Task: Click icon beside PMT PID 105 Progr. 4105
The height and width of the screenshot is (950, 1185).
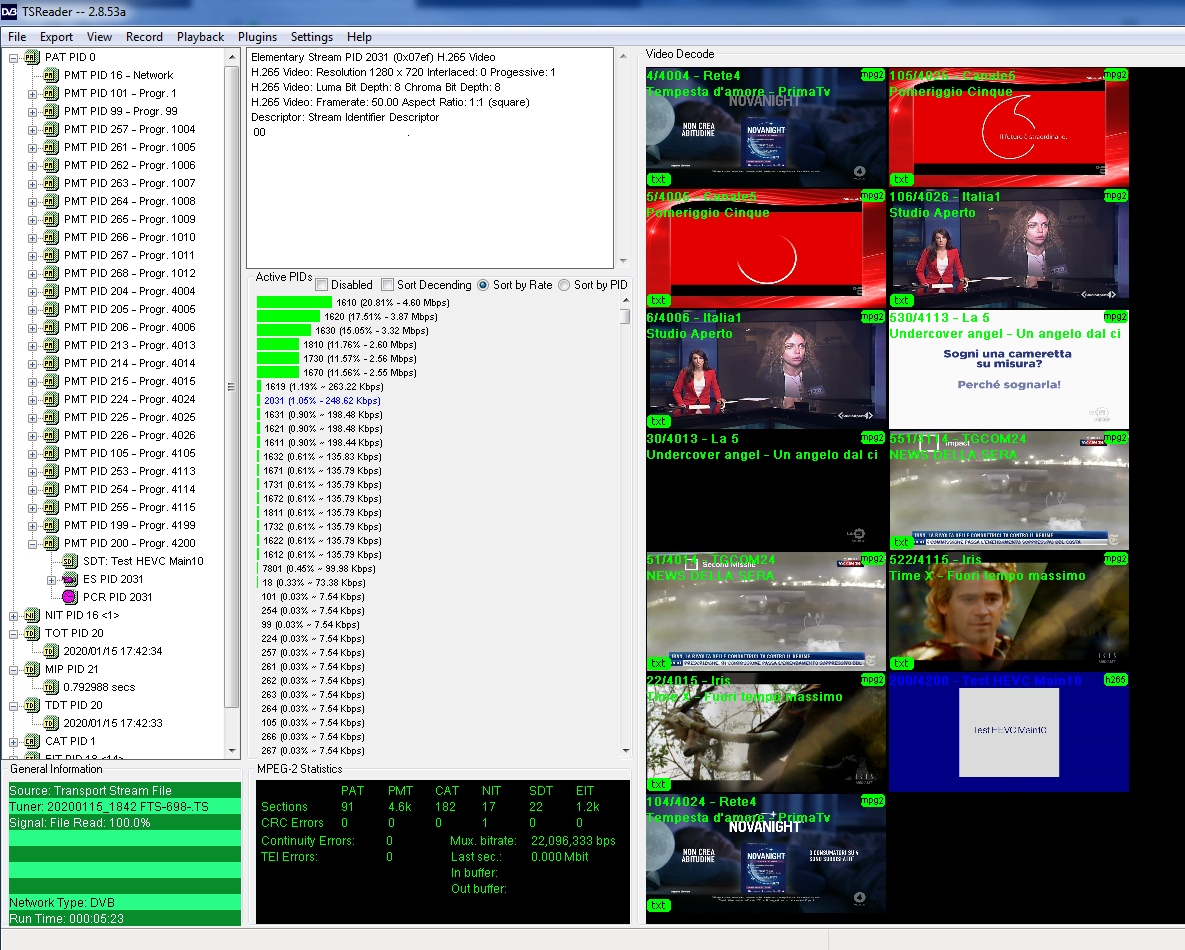Action: [x=51, y=453]
